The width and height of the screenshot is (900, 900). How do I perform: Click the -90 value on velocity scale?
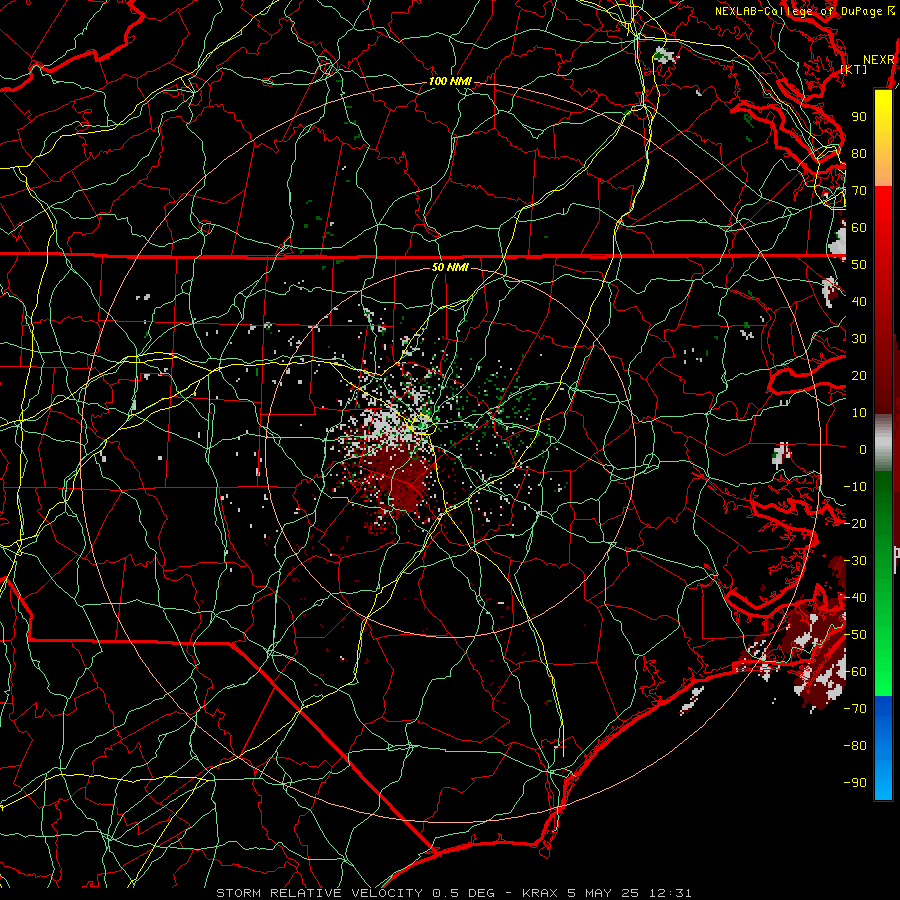(x=855, y=783)
